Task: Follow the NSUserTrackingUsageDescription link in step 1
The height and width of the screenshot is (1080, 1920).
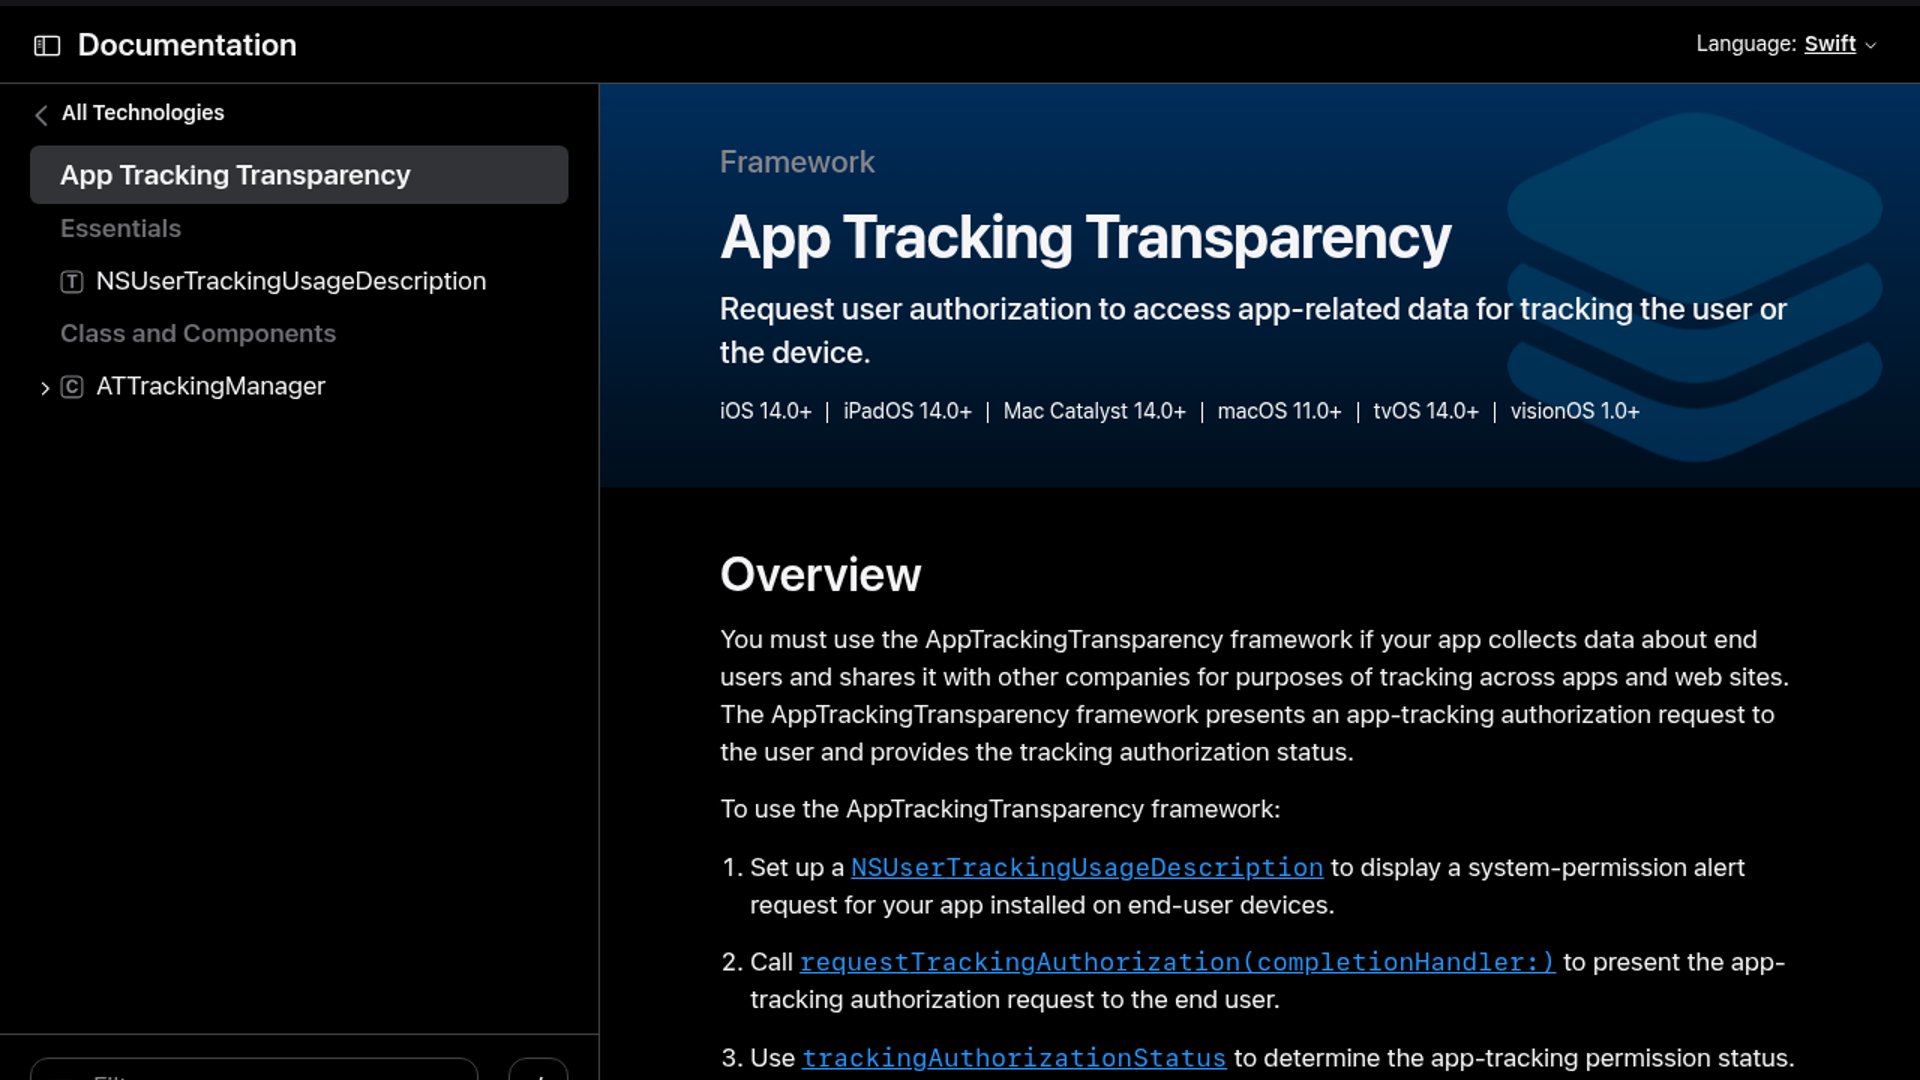Action: tap(1087, 867)
